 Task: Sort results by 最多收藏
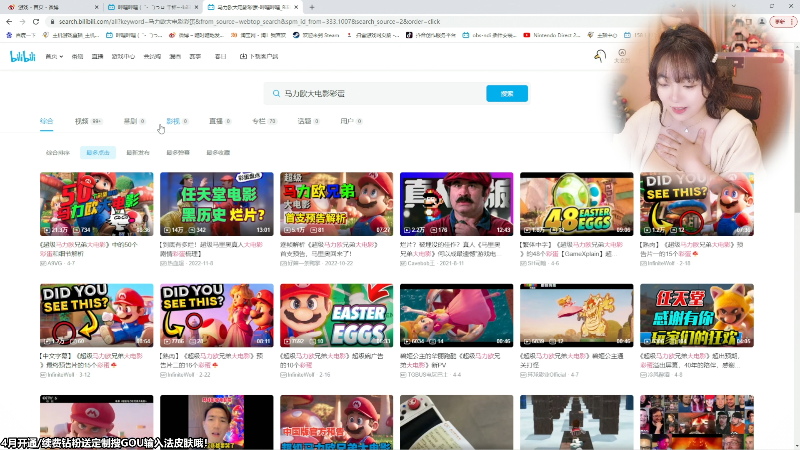click(x=218, y=153)
